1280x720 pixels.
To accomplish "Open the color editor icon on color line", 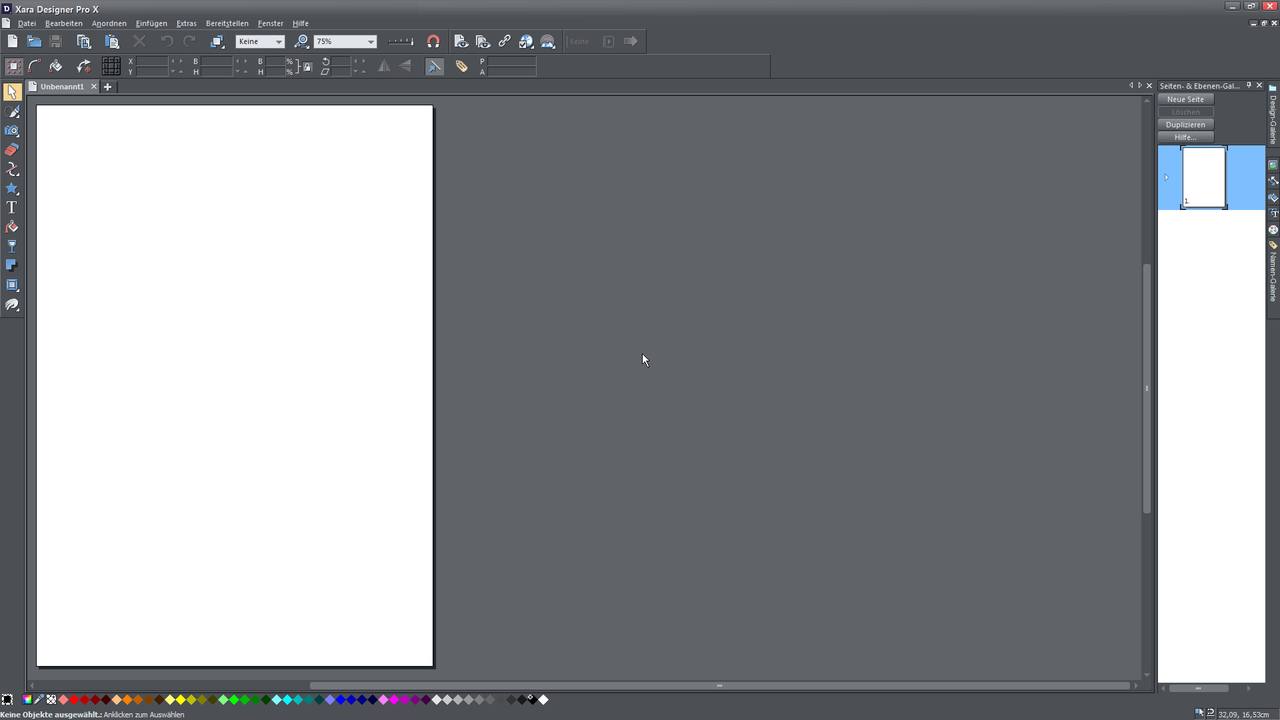I will click(x=27, y=700).
